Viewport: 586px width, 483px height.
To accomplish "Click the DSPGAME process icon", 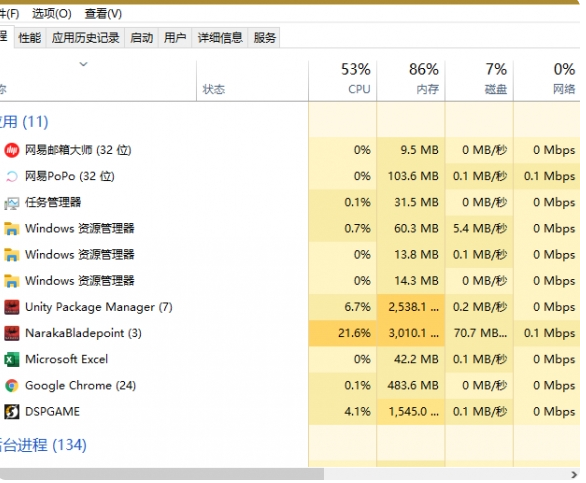I will click(x=12, y=412).
